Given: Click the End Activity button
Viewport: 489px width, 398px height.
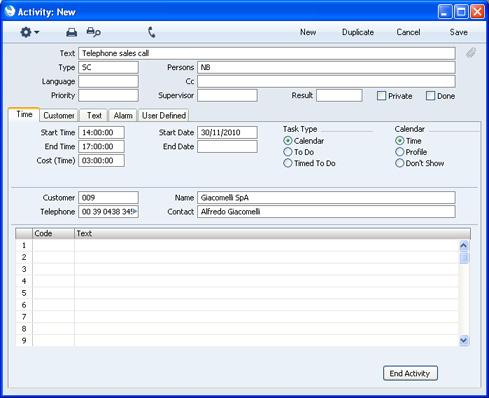Looking at the screenshot, I should coord(410,373).
